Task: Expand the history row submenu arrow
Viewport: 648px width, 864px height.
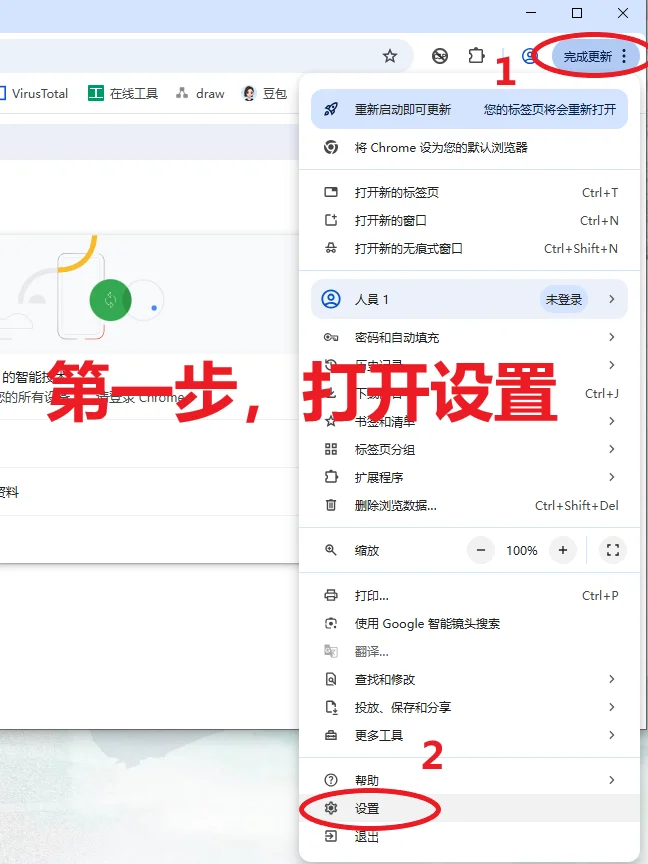Action: (x=612, y=365)
